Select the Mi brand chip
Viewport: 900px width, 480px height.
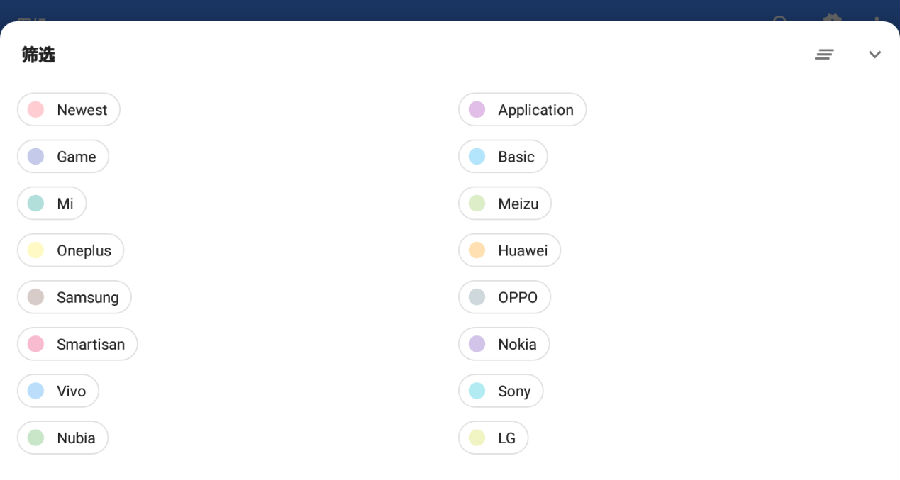52,203
